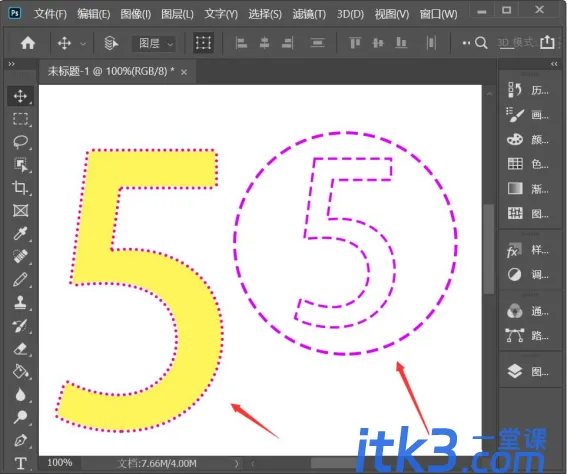Pick the Eyedropper tool
This screenshot has width=567, height=474.
20,234
